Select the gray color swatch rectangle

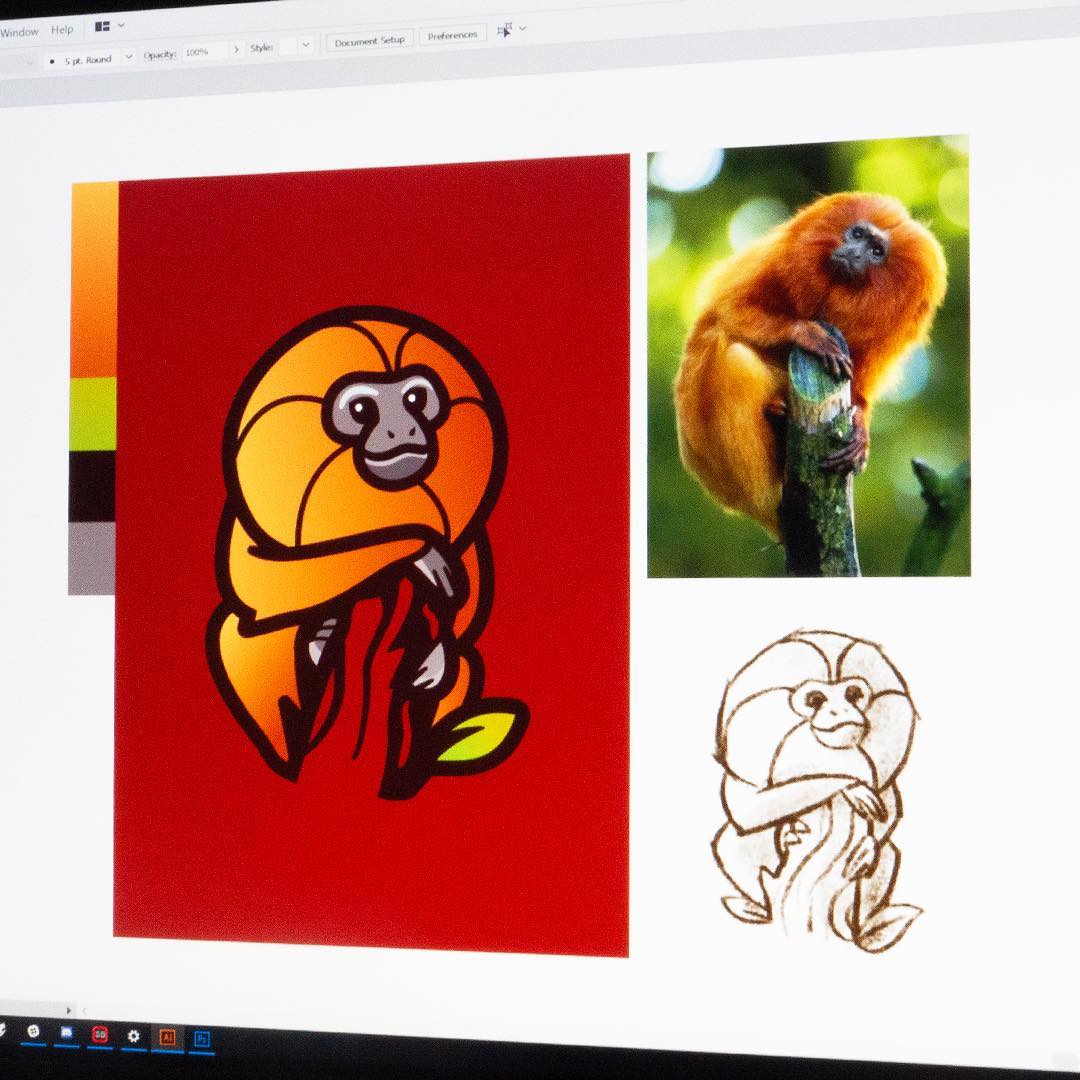pyautogui.click(x=92, y=559)
